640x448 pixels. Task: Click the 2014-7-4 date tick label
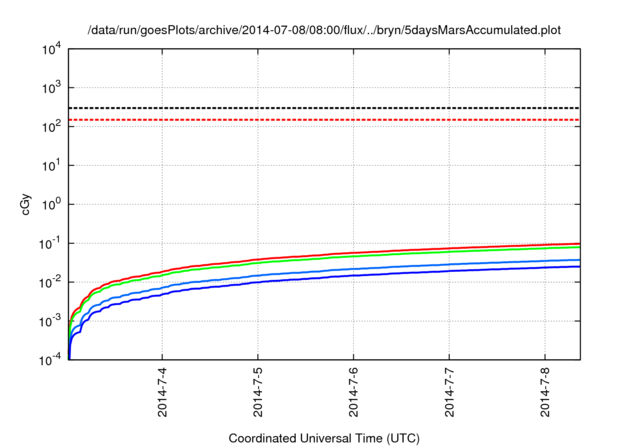pyautogui.click(x=162, y=392)
